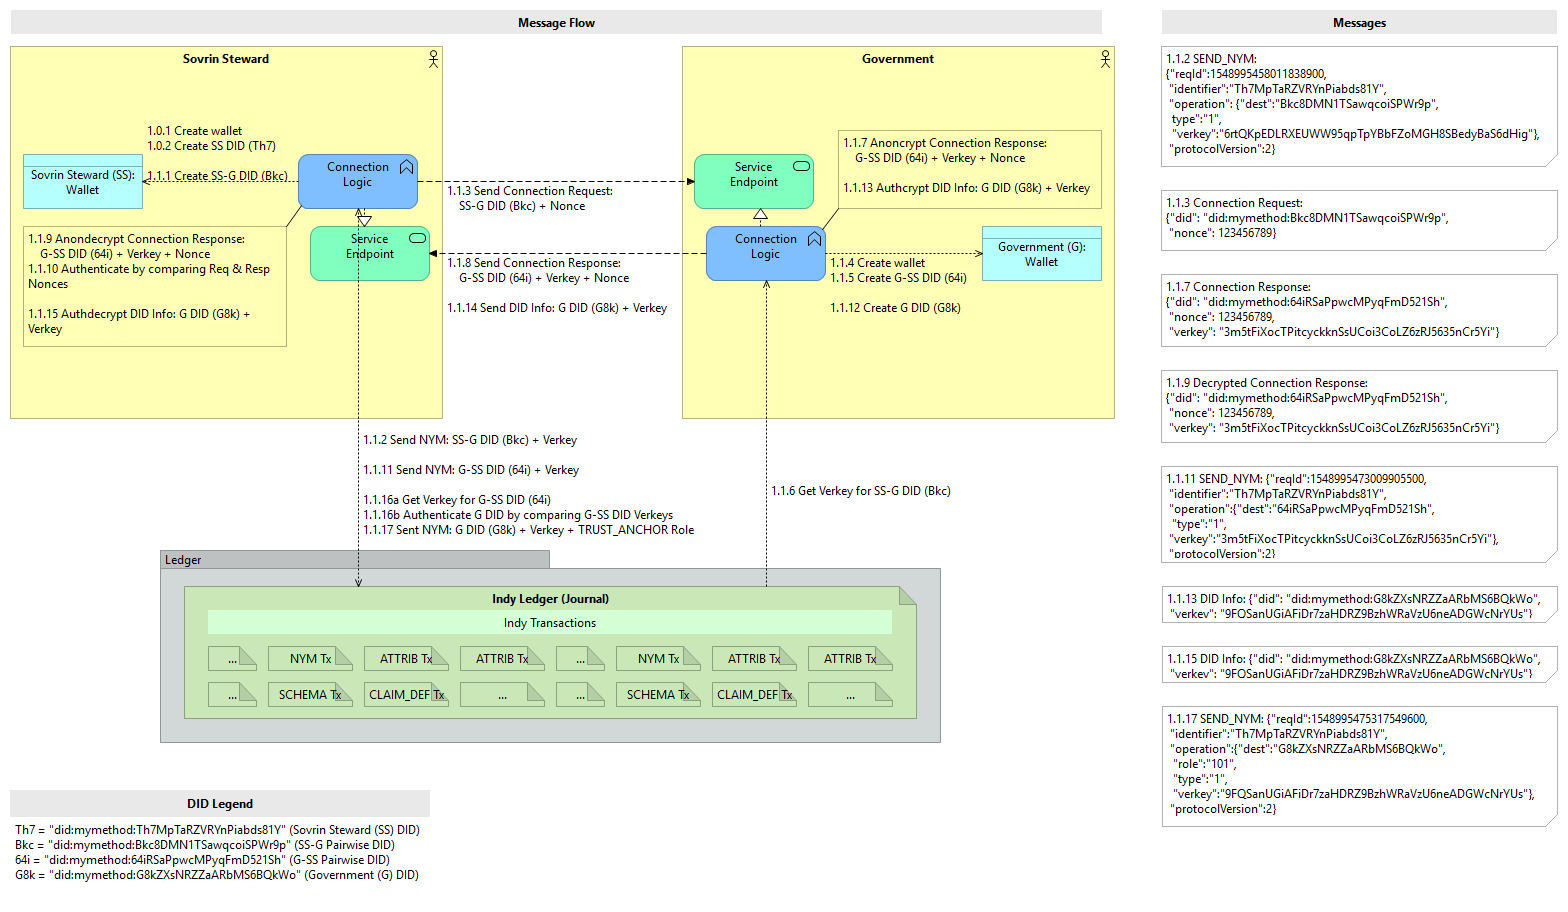Click label '1.0.1 Create wallet'

pos(195,131)
